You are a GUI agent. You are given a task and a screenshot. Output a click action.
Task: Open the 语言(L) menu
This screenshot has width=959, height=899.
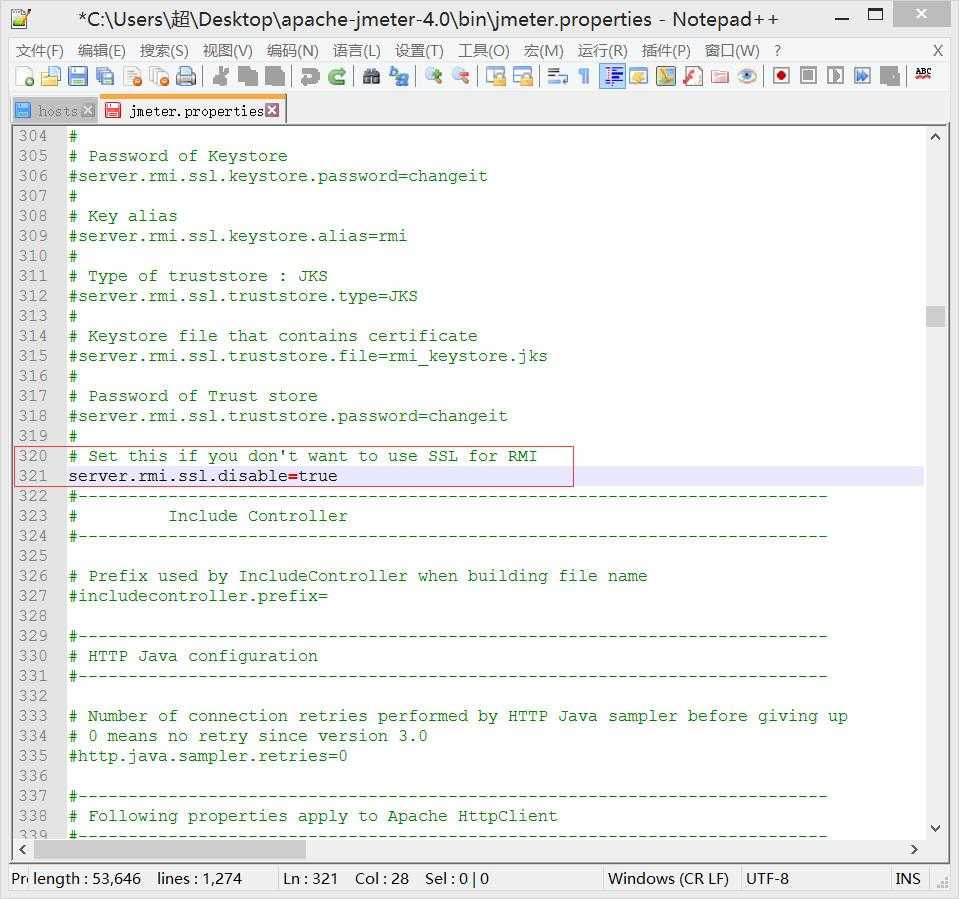tap(357, 51)
